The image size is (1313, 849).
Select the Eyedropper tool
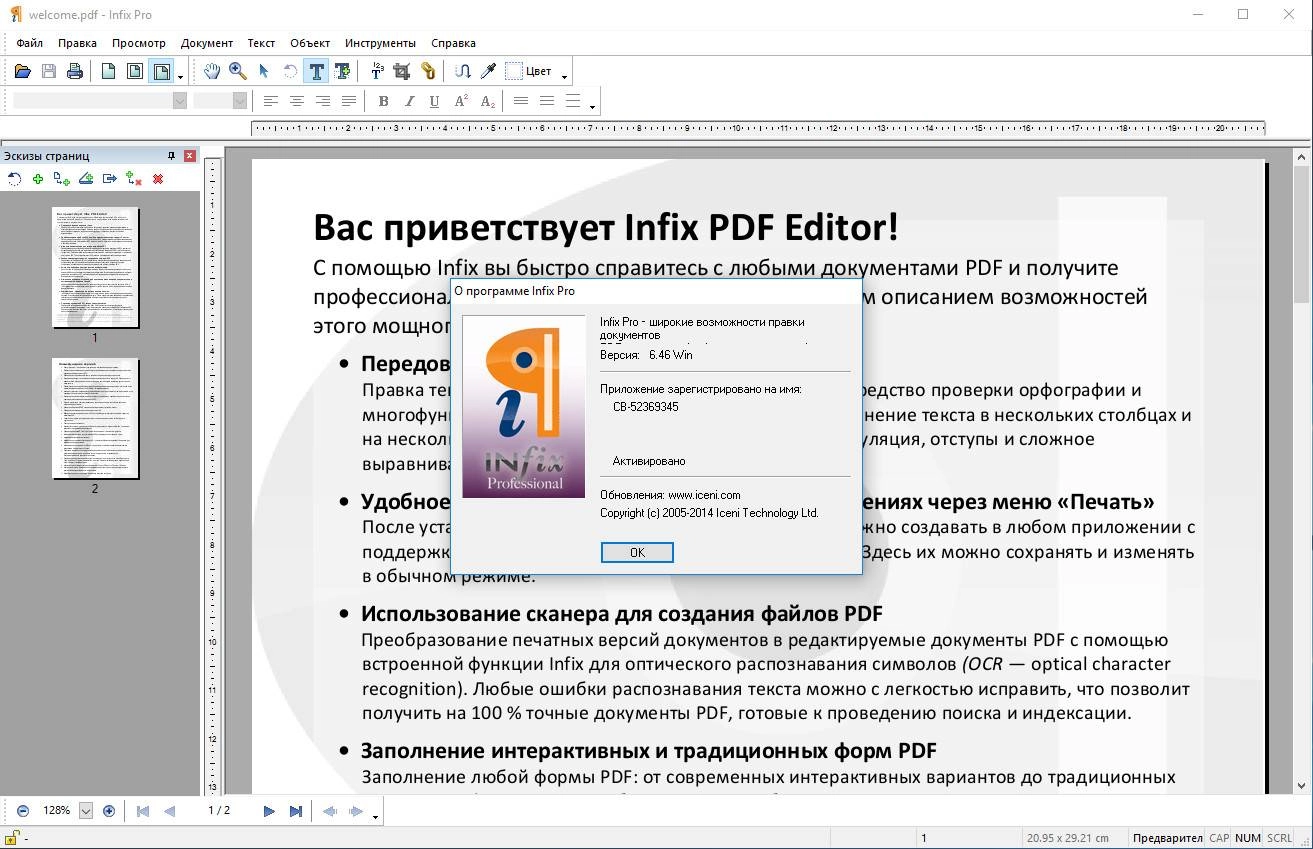pyautogui.click(x=488, y=71)
